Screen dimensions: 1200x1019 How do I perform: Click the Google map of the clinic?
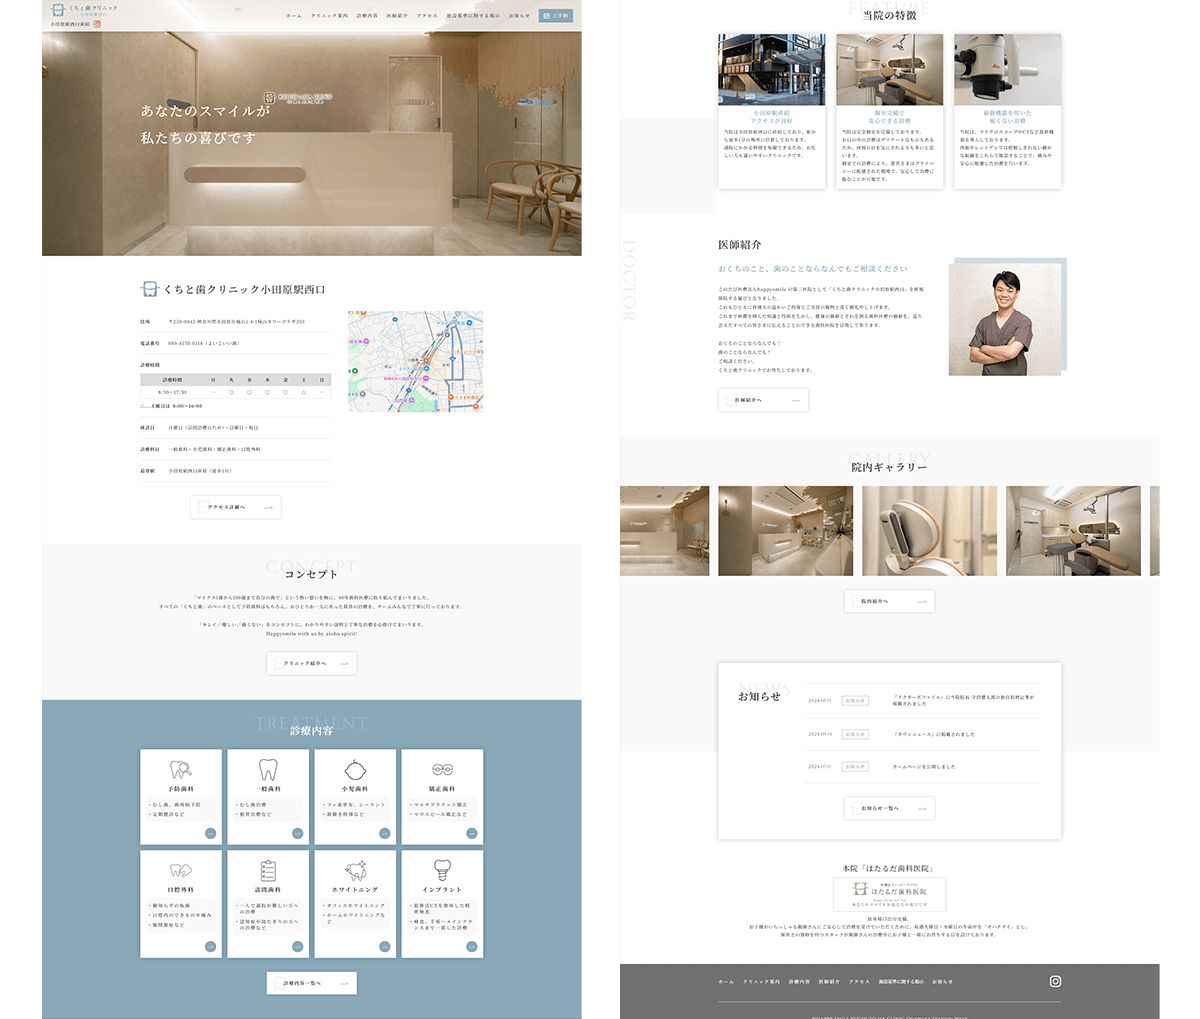tap(415, 361)
